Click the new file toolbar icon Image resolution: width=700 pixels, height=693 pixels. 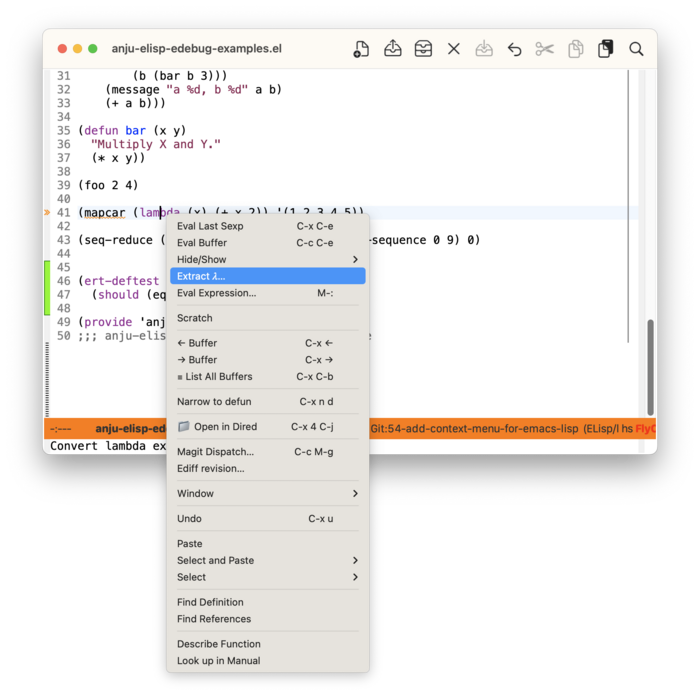tap(361, 49)
